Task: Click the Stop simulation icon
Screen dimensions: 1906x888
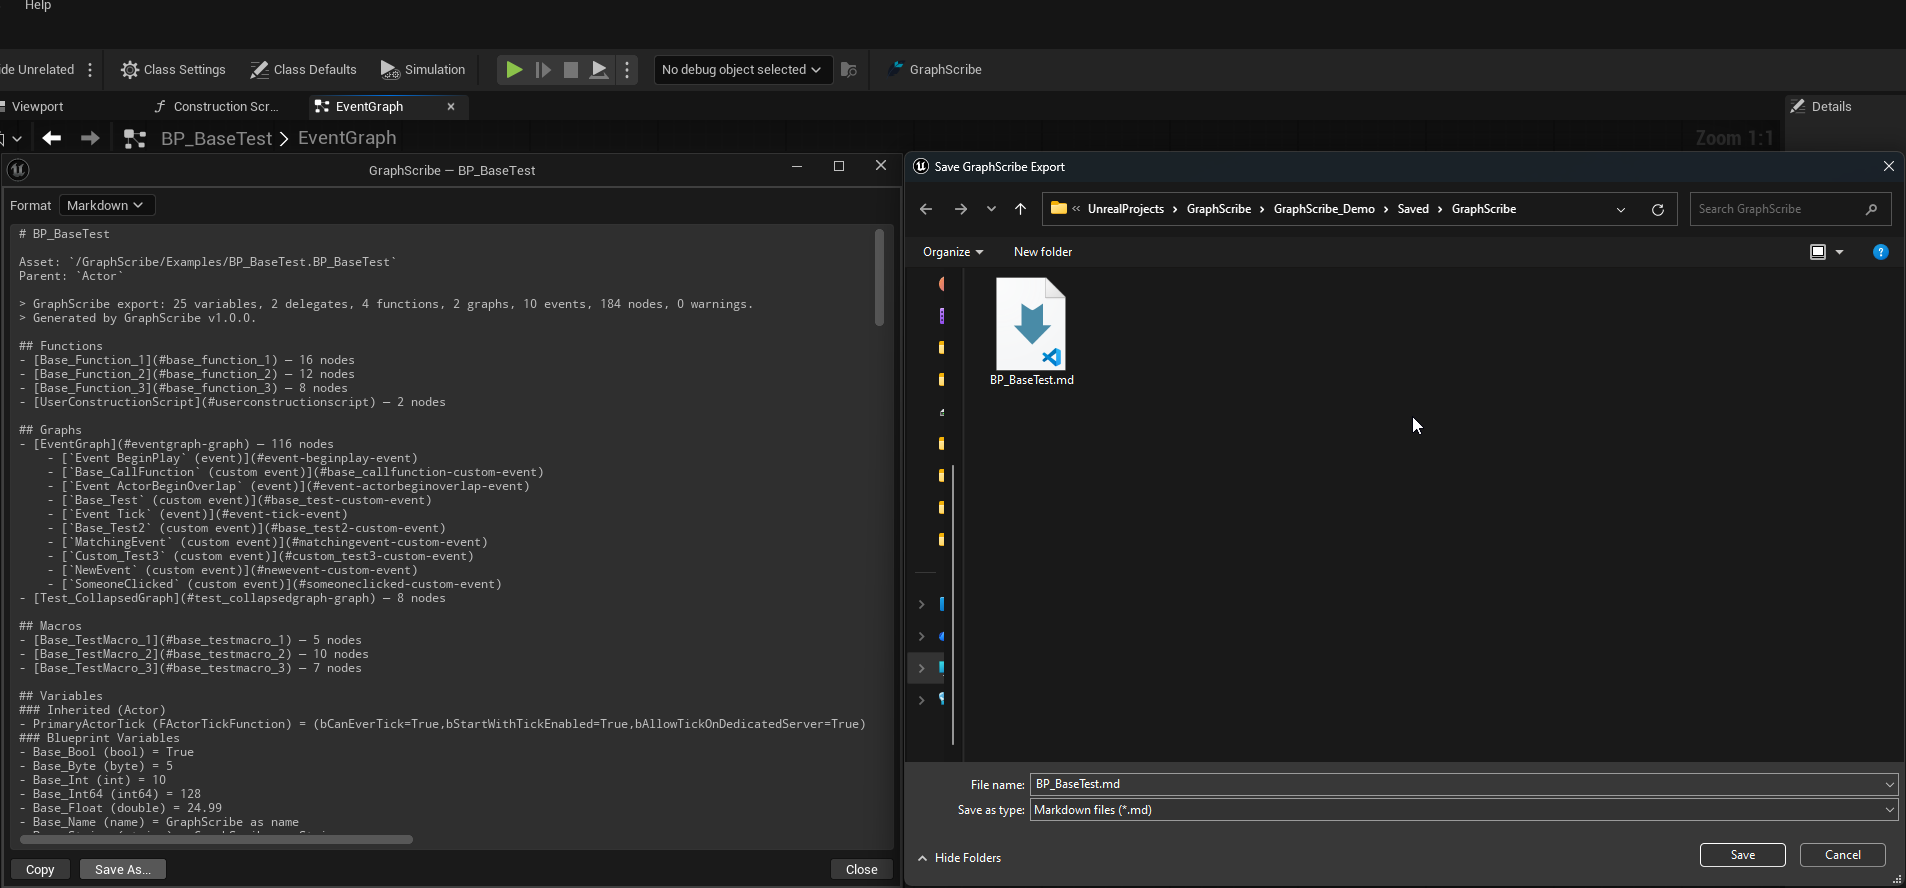Action: [x=571, y=70]
